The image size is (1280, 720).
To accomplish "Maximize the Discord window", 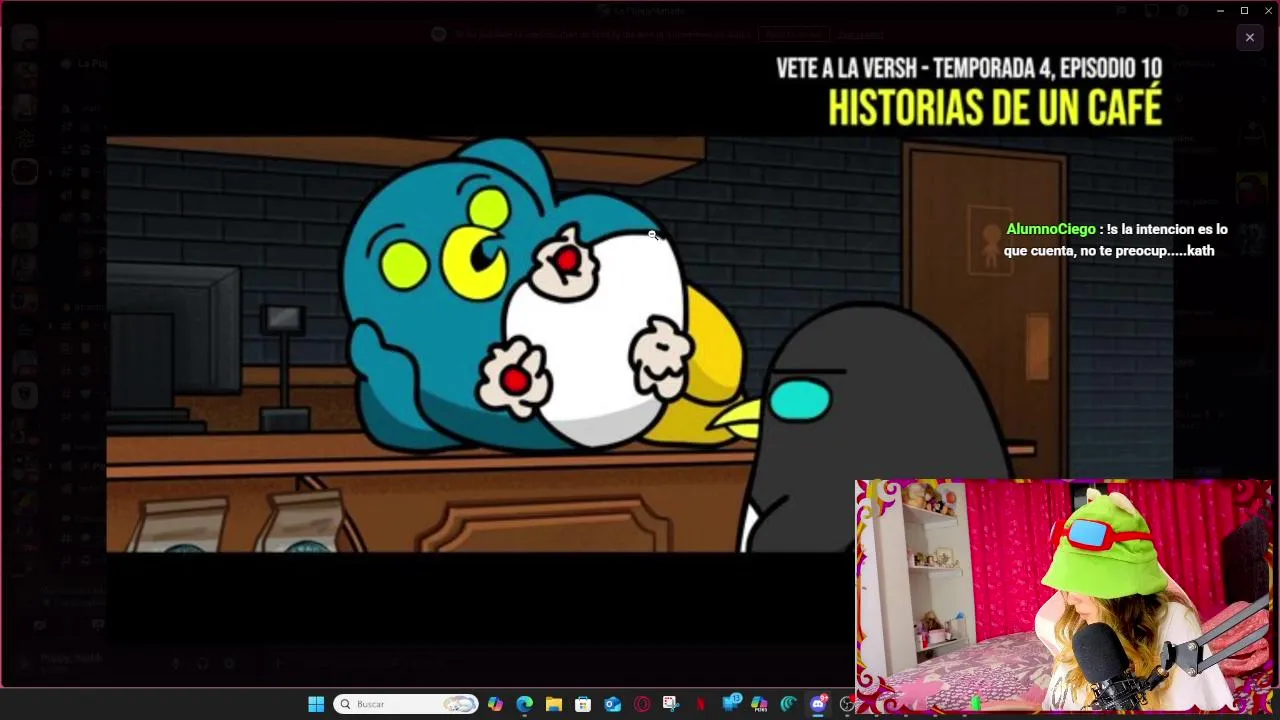I will click(x=1244, y=10).
